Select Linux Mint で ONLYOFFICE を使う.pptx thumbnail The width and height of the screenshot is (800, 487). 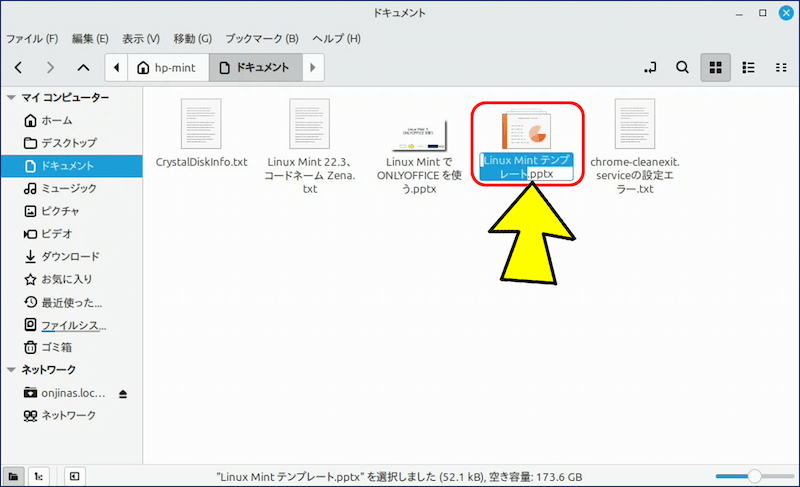tap(419, 136)
